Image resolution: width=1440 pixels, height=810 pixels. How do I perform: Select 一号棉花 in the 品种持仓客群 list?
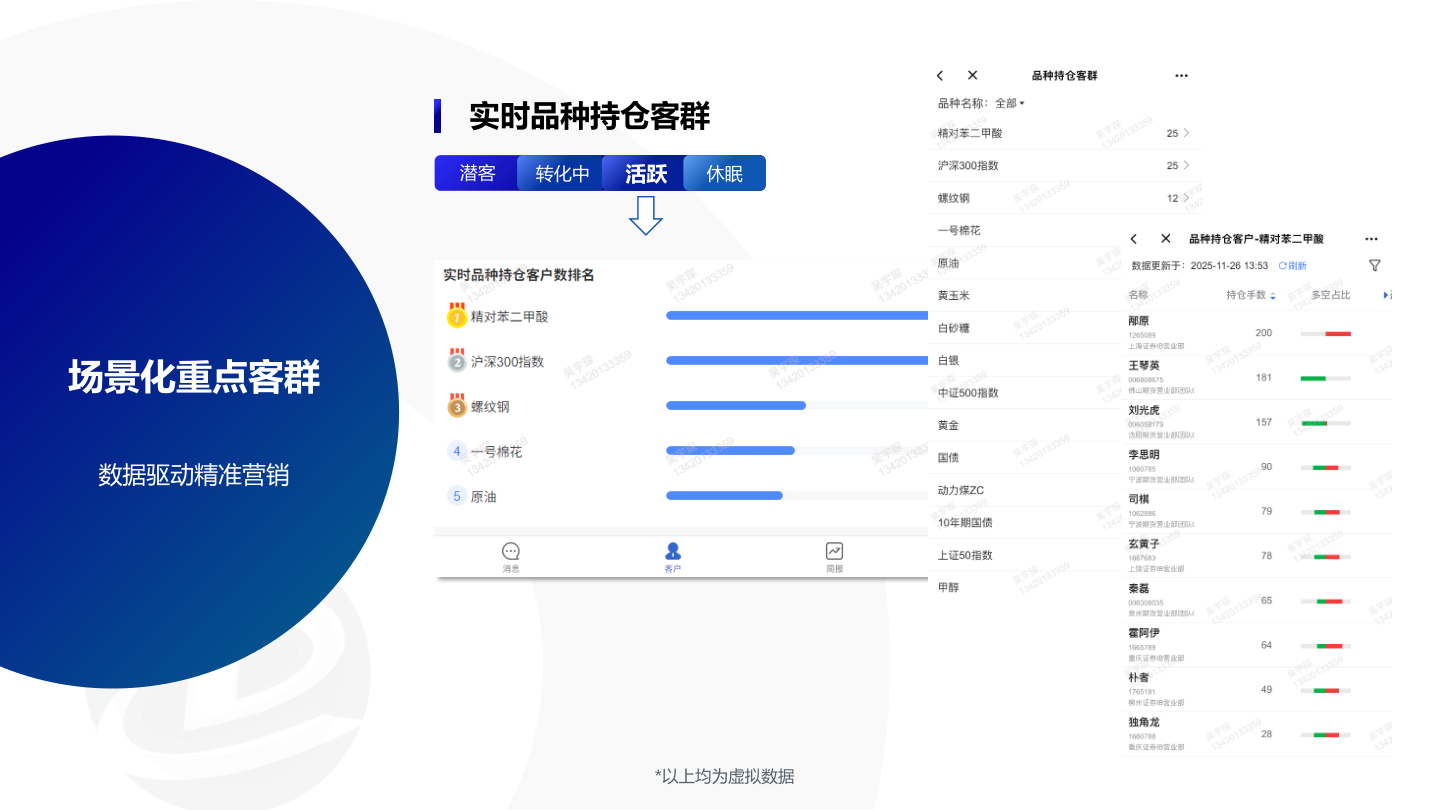click(x=959, y=230)
